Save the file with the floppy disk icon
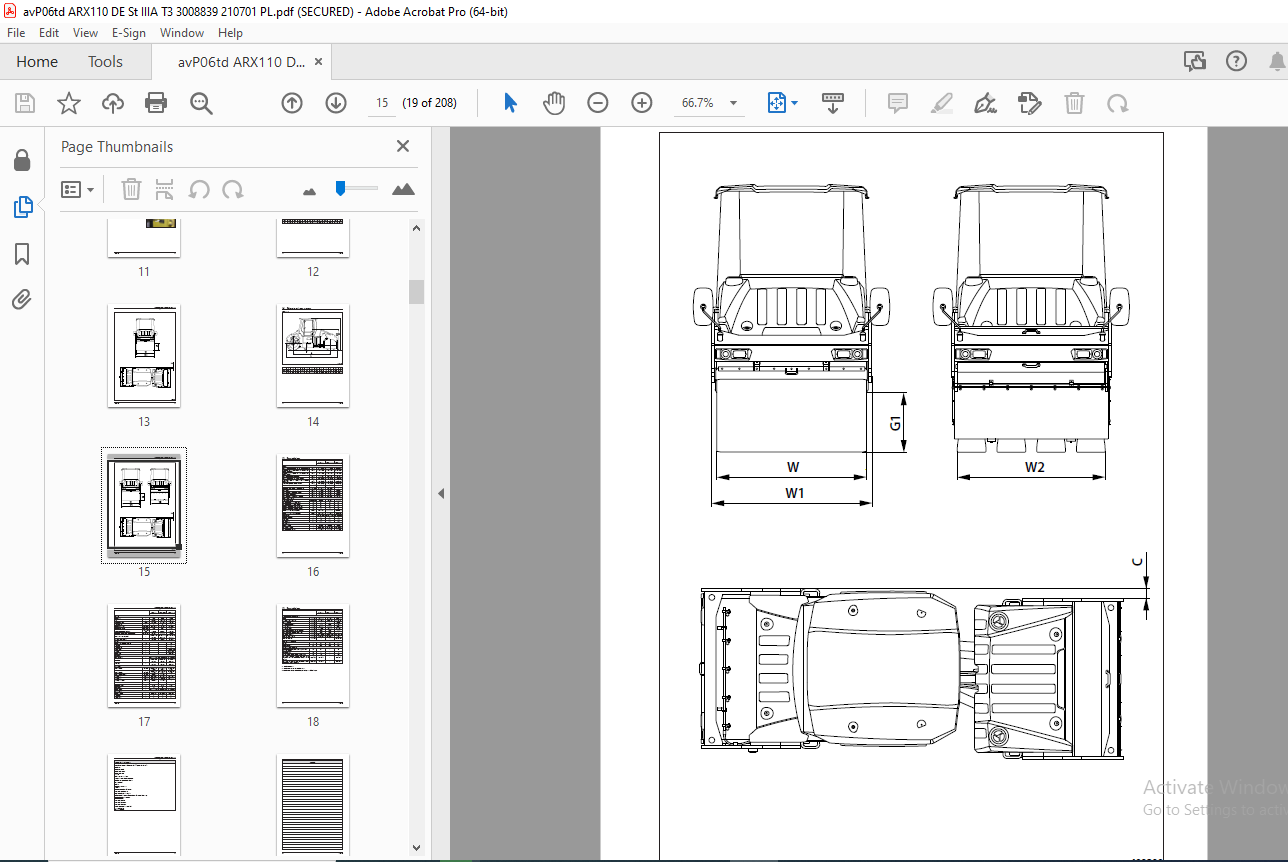1288x862 pixels. click(25, 103)
